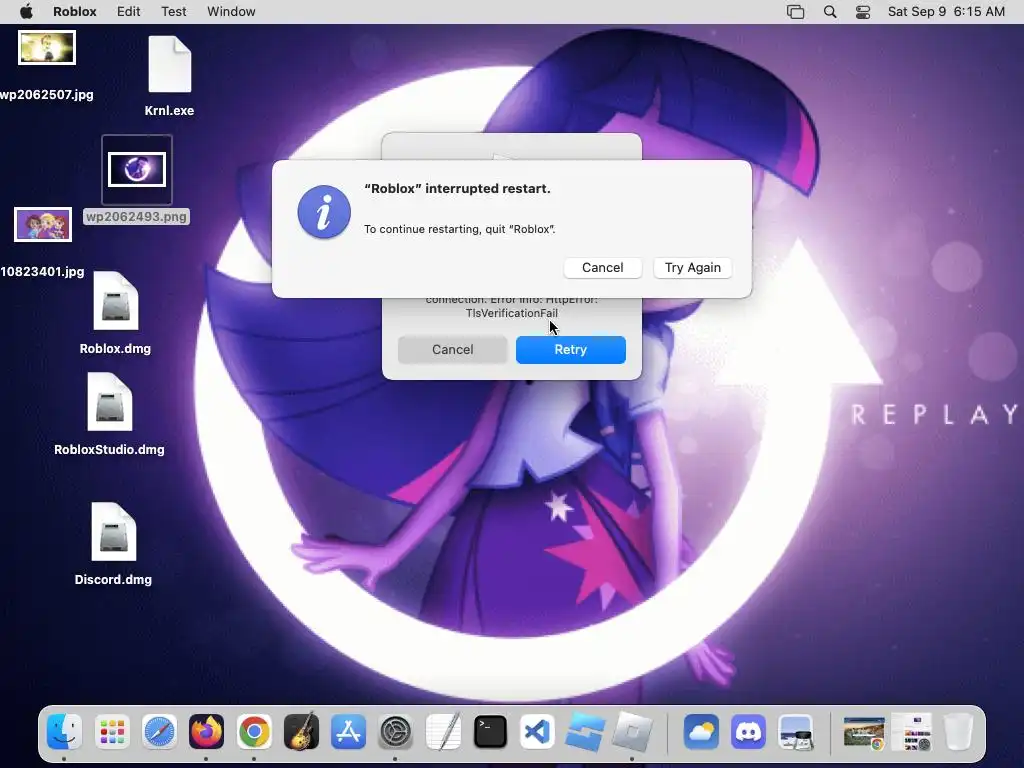Open TextEdit from the dock
The height and width of the screenshot is (768, 1024).
tap(443, 731)
